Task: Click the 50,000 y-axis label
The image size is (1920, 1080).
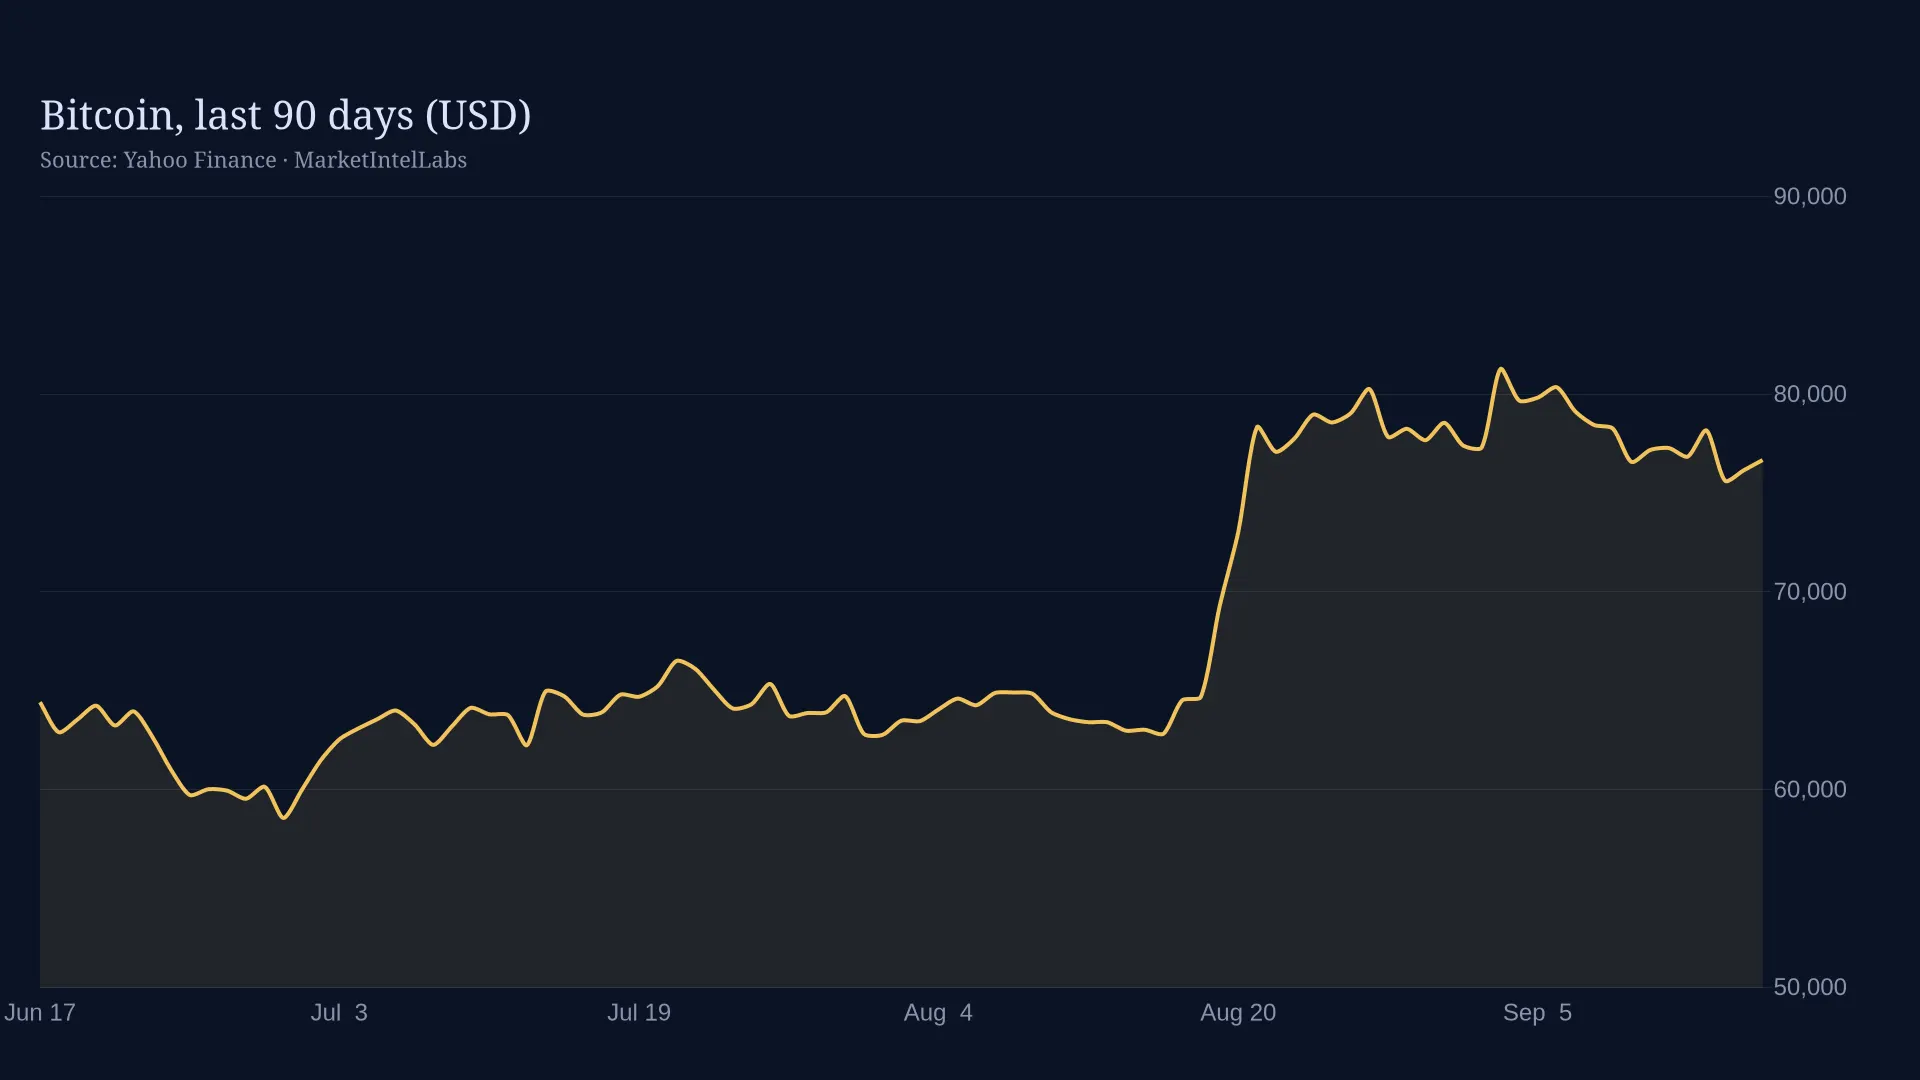Action: 1810,987
